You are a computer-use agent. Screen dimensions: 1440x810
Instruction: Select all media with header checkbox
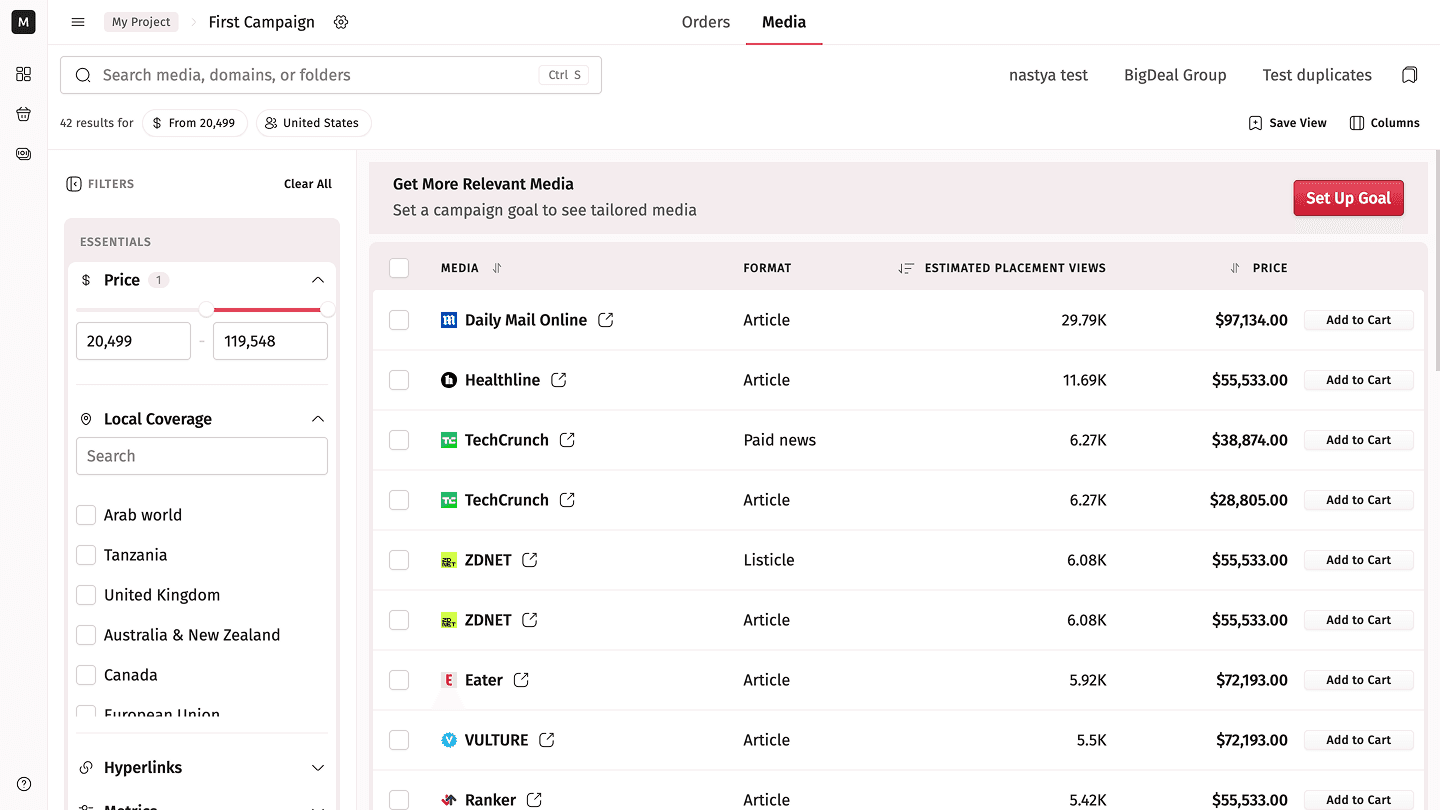tap(399, 268)
